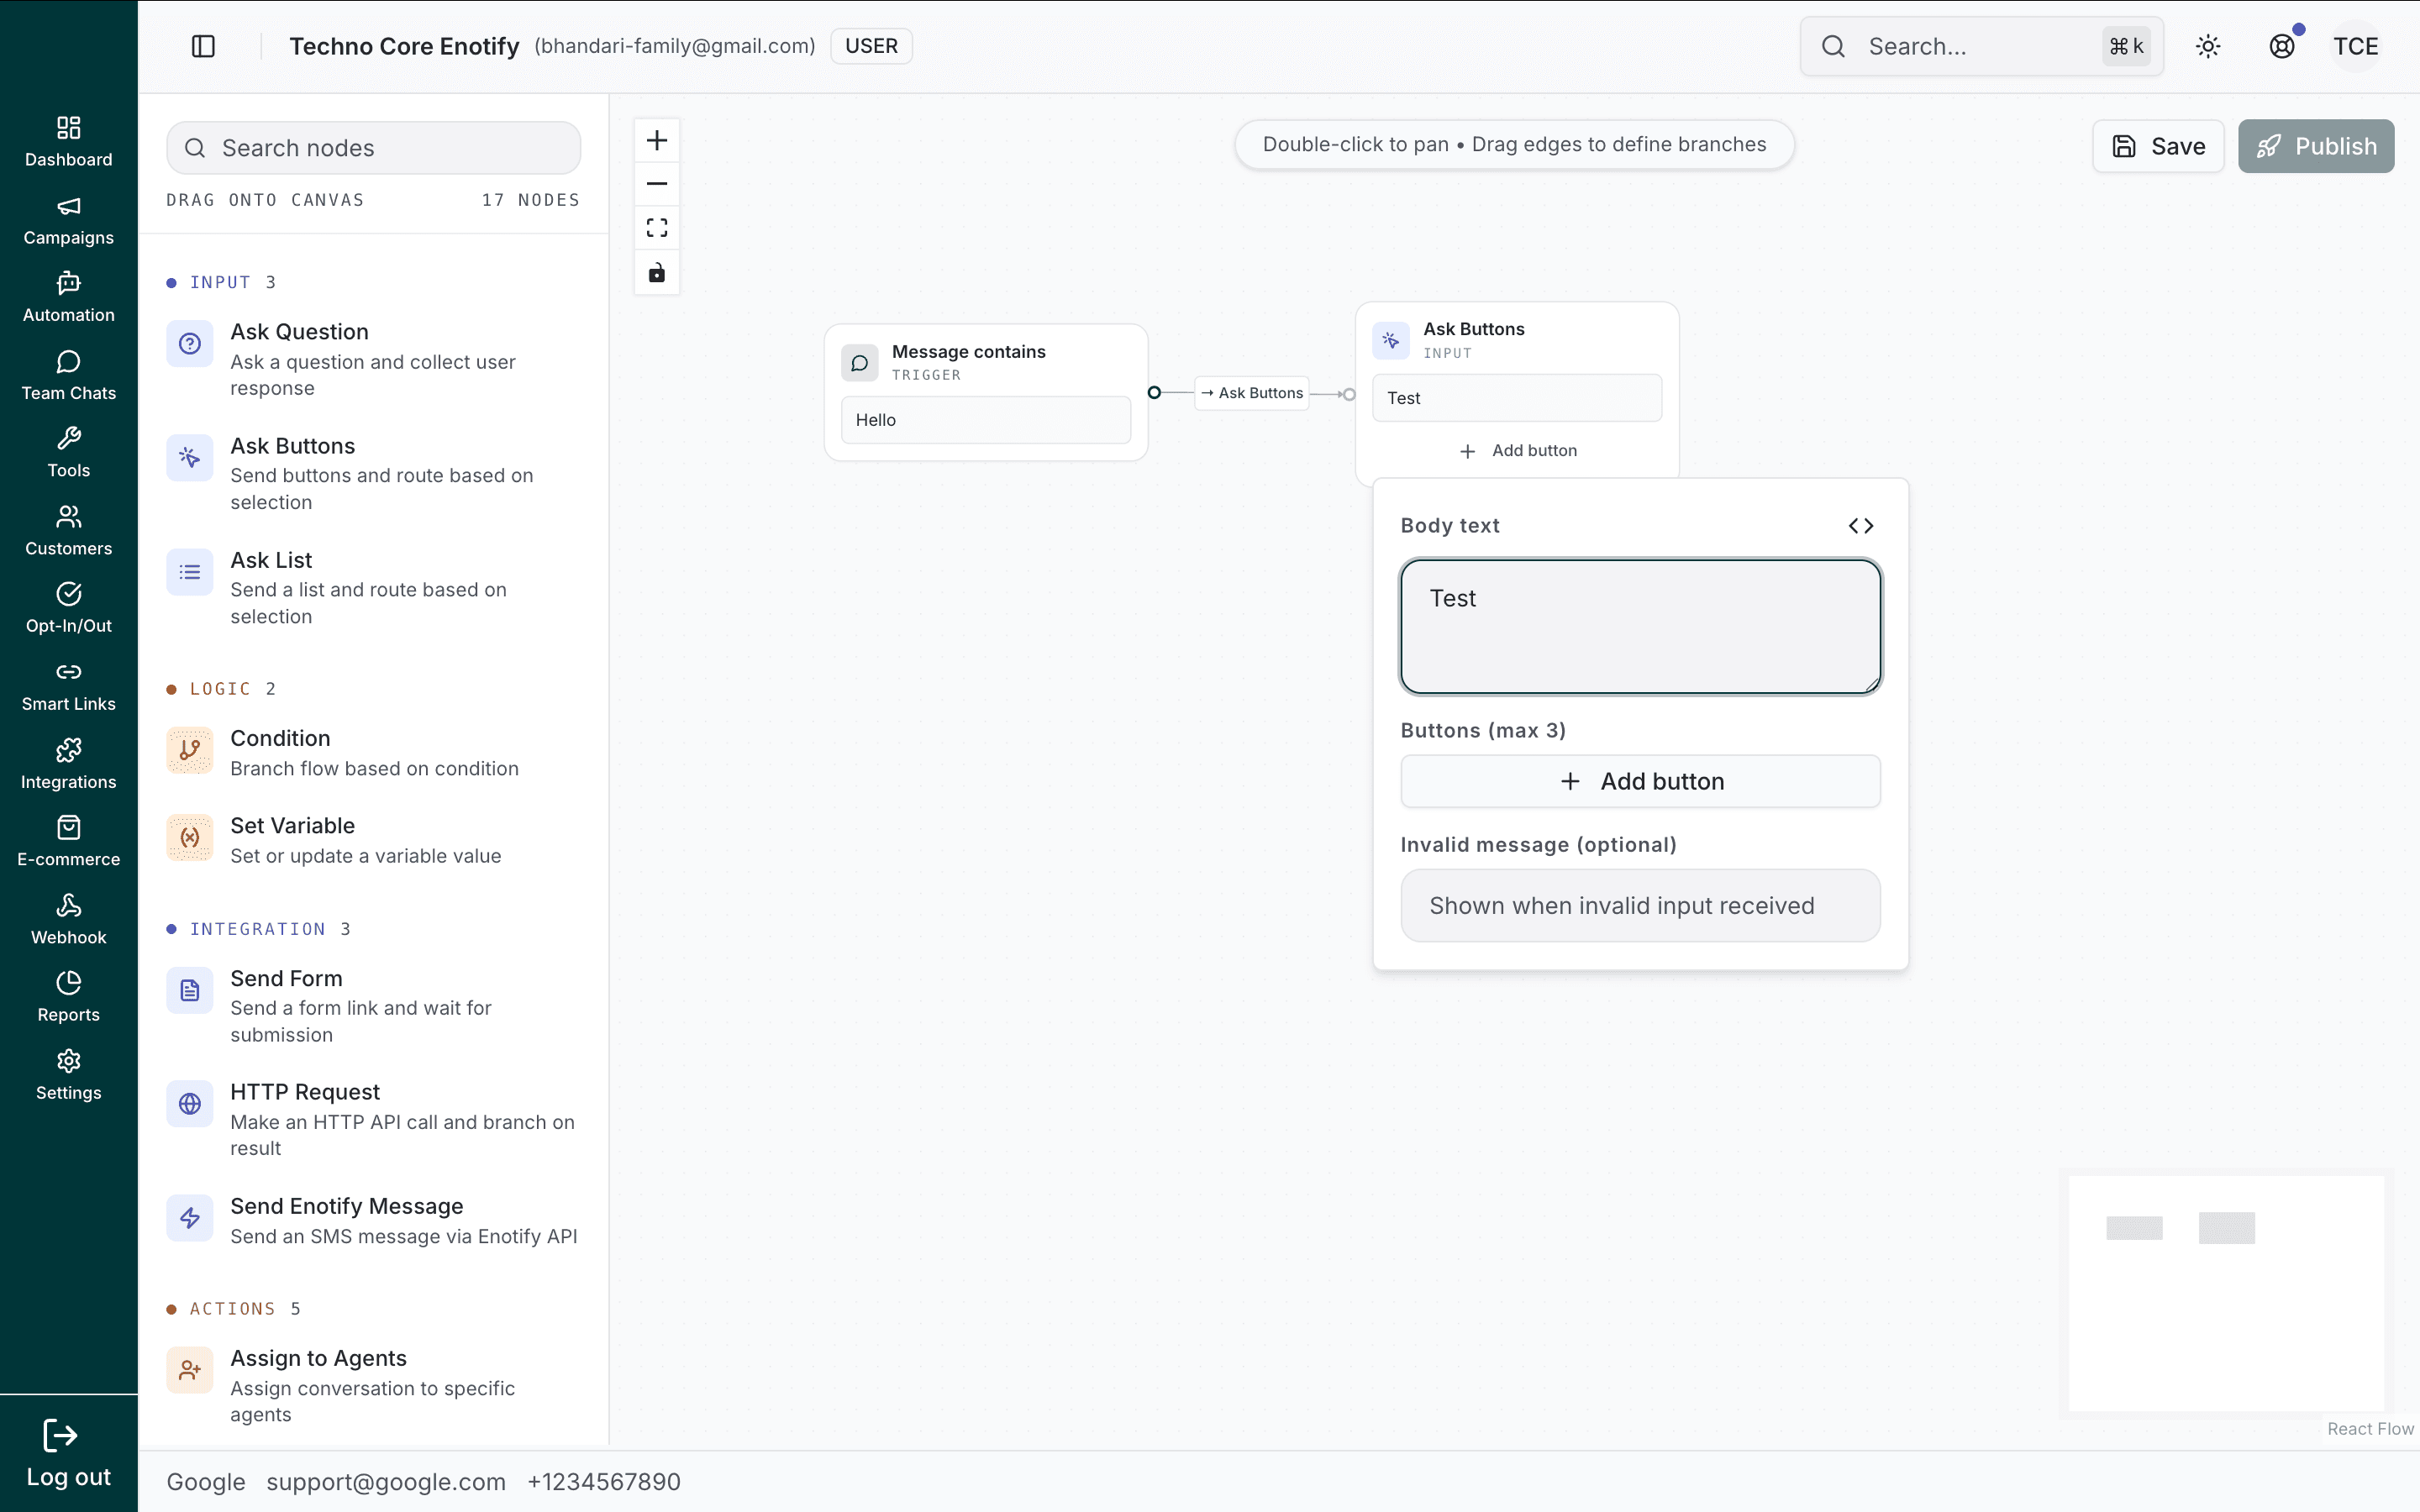The image size is (2420, 1512).
Task: Save the automation flow
Action: coord(2158,146)
